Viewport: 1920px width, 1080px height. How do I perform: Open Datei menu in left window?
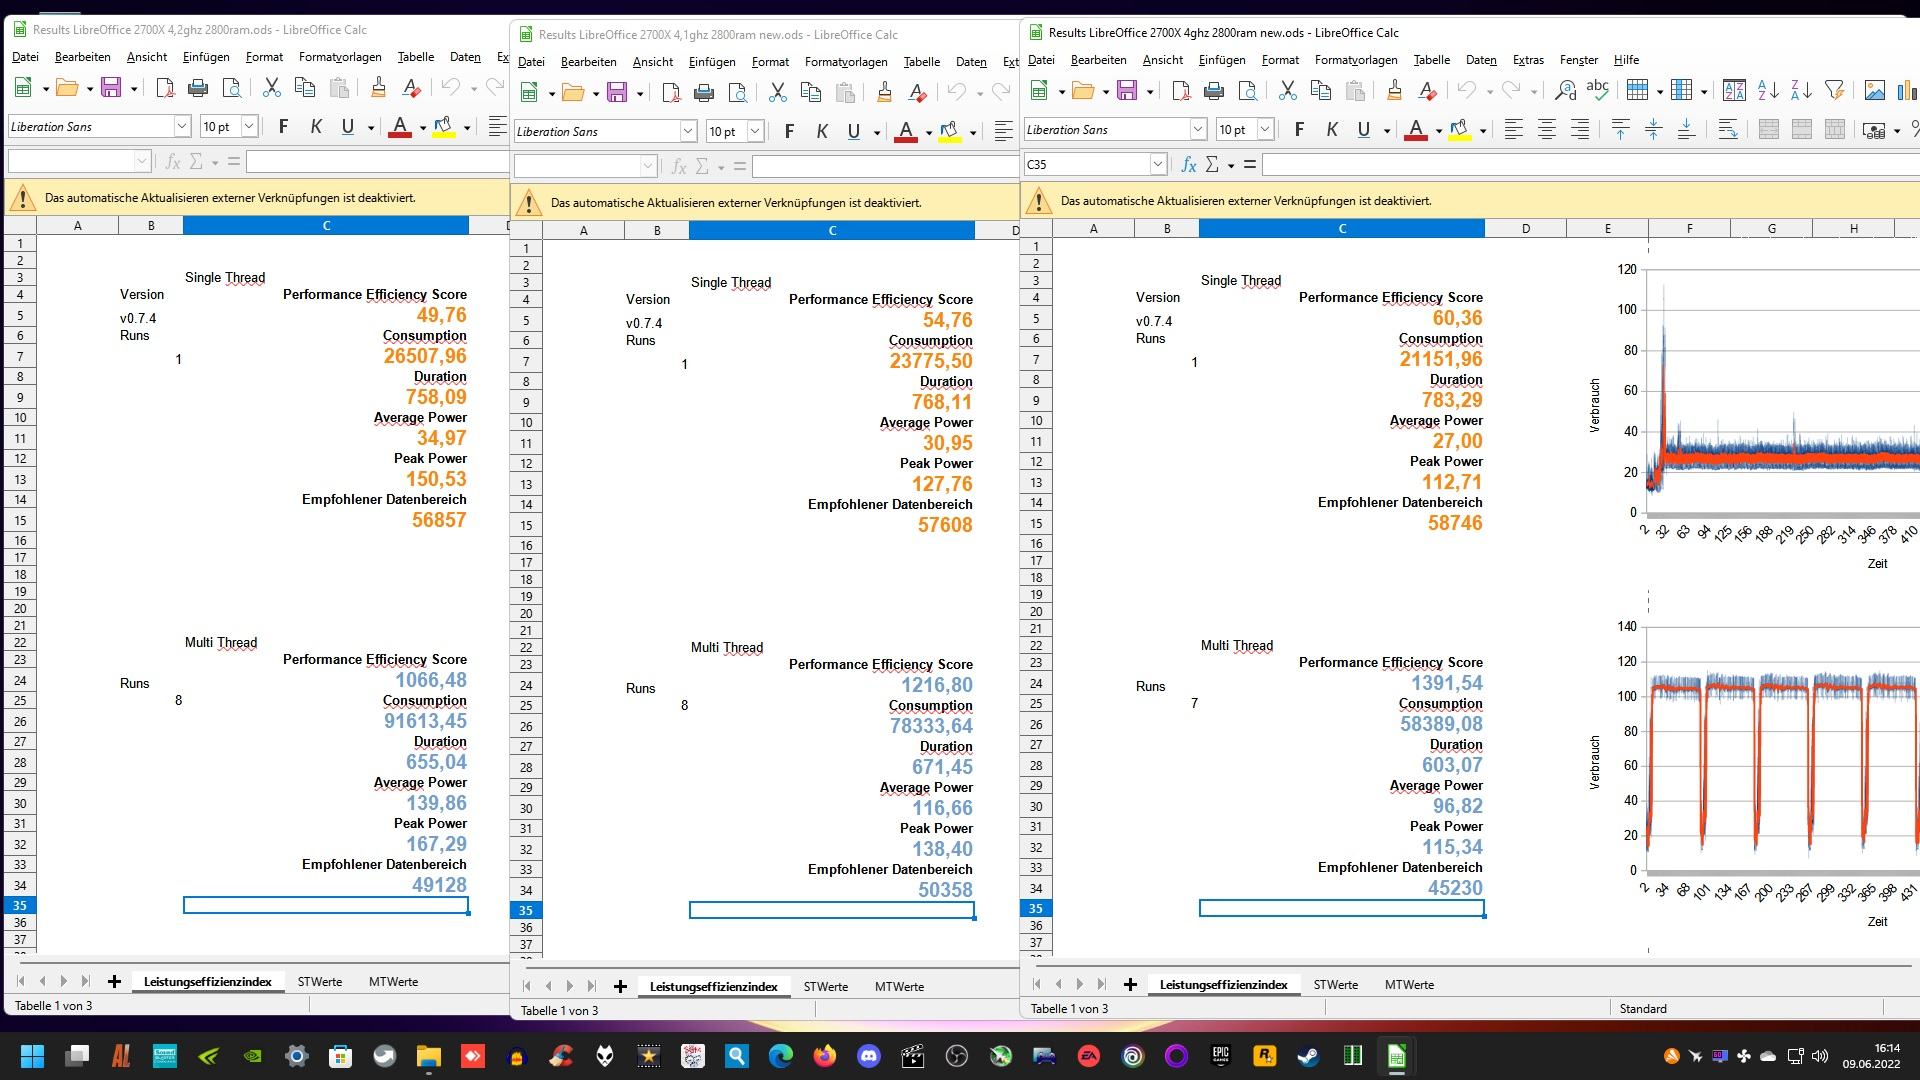[25, 57]
